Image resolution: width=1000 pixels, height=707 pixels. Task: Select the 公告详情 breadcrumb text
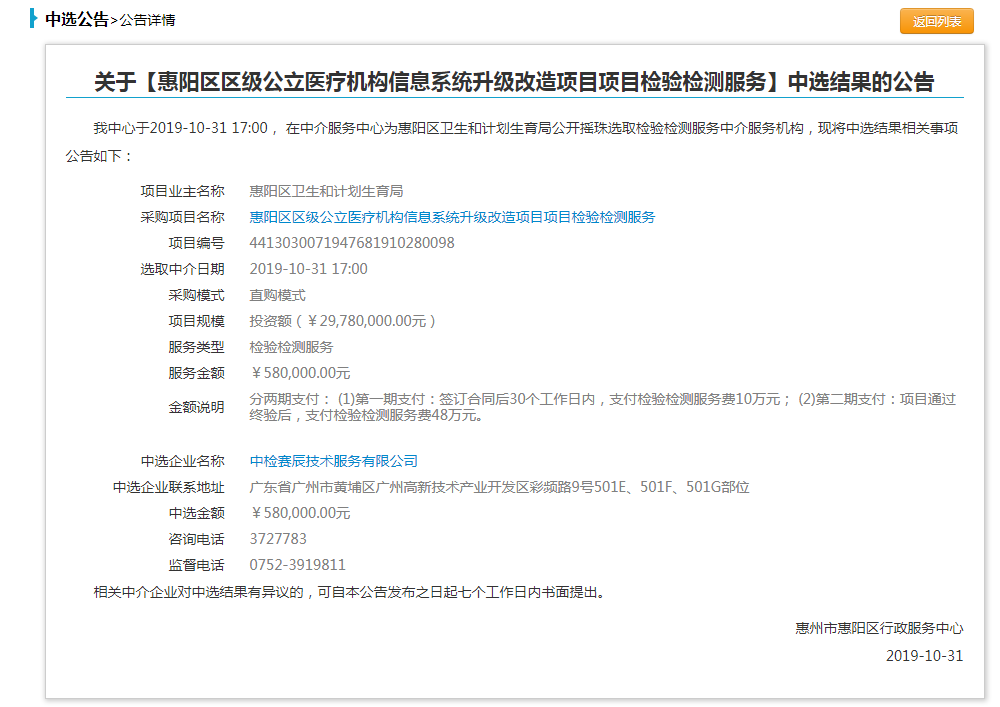[x=147, y=20]
